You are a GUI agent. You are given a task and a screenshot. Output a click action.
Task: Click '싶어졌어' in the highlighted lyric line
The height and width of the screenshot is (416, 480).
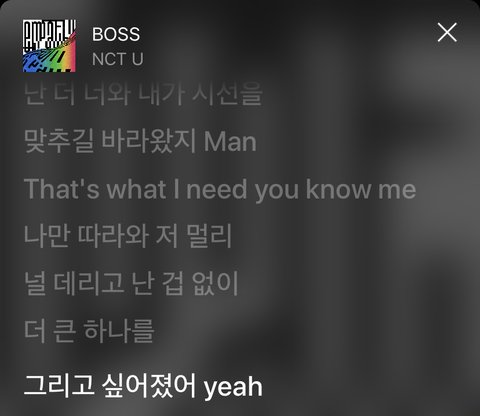click(149, 386)
